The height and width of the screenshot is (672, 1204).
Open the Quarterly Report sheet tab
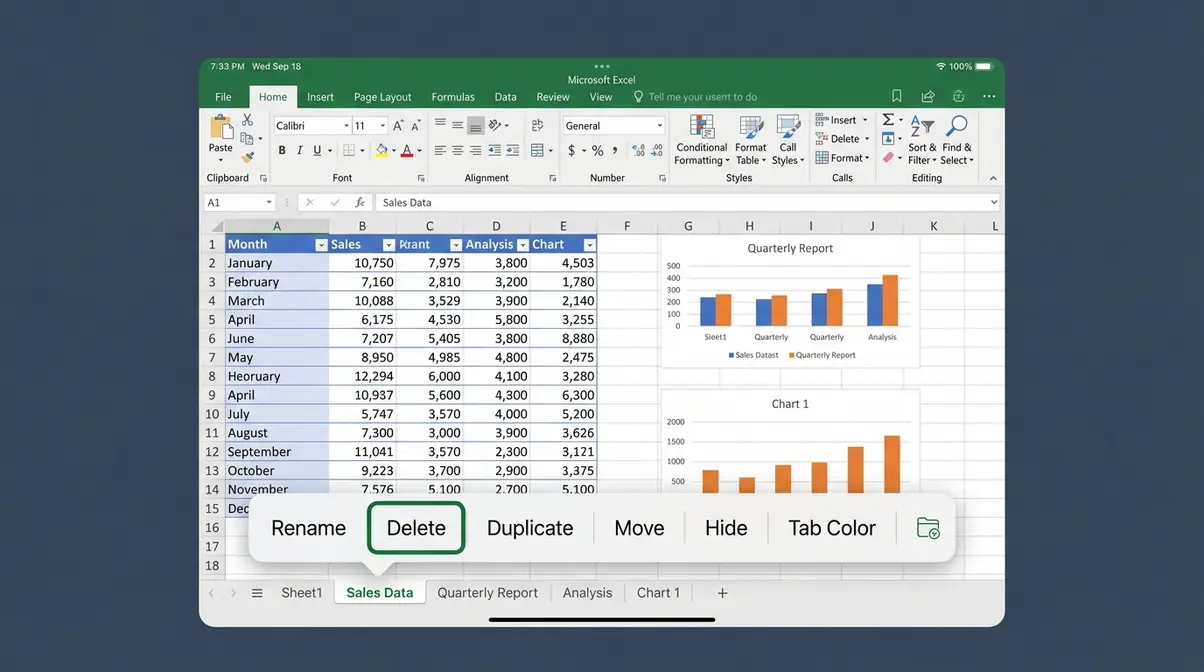(x=488, y=593)
